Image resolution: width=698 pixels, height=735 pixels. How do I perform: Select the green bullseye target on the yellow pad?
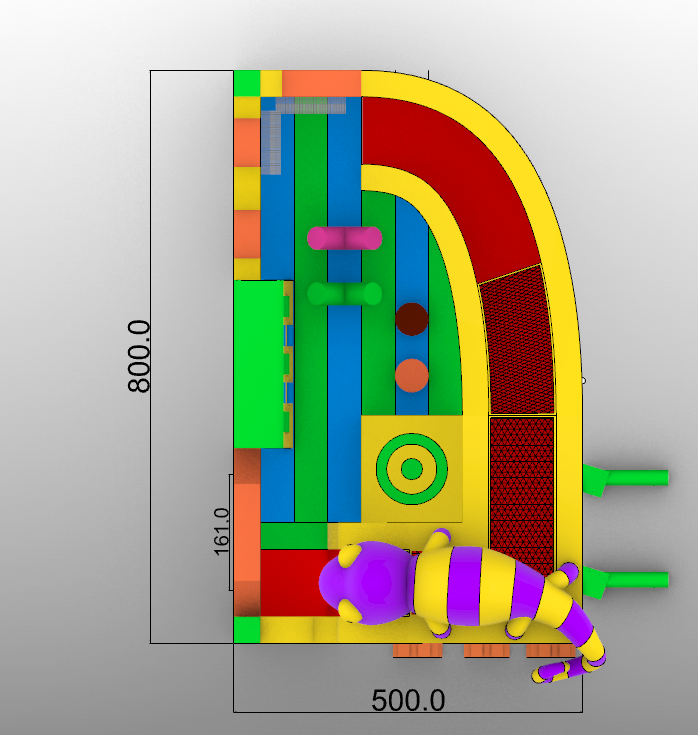412,469
